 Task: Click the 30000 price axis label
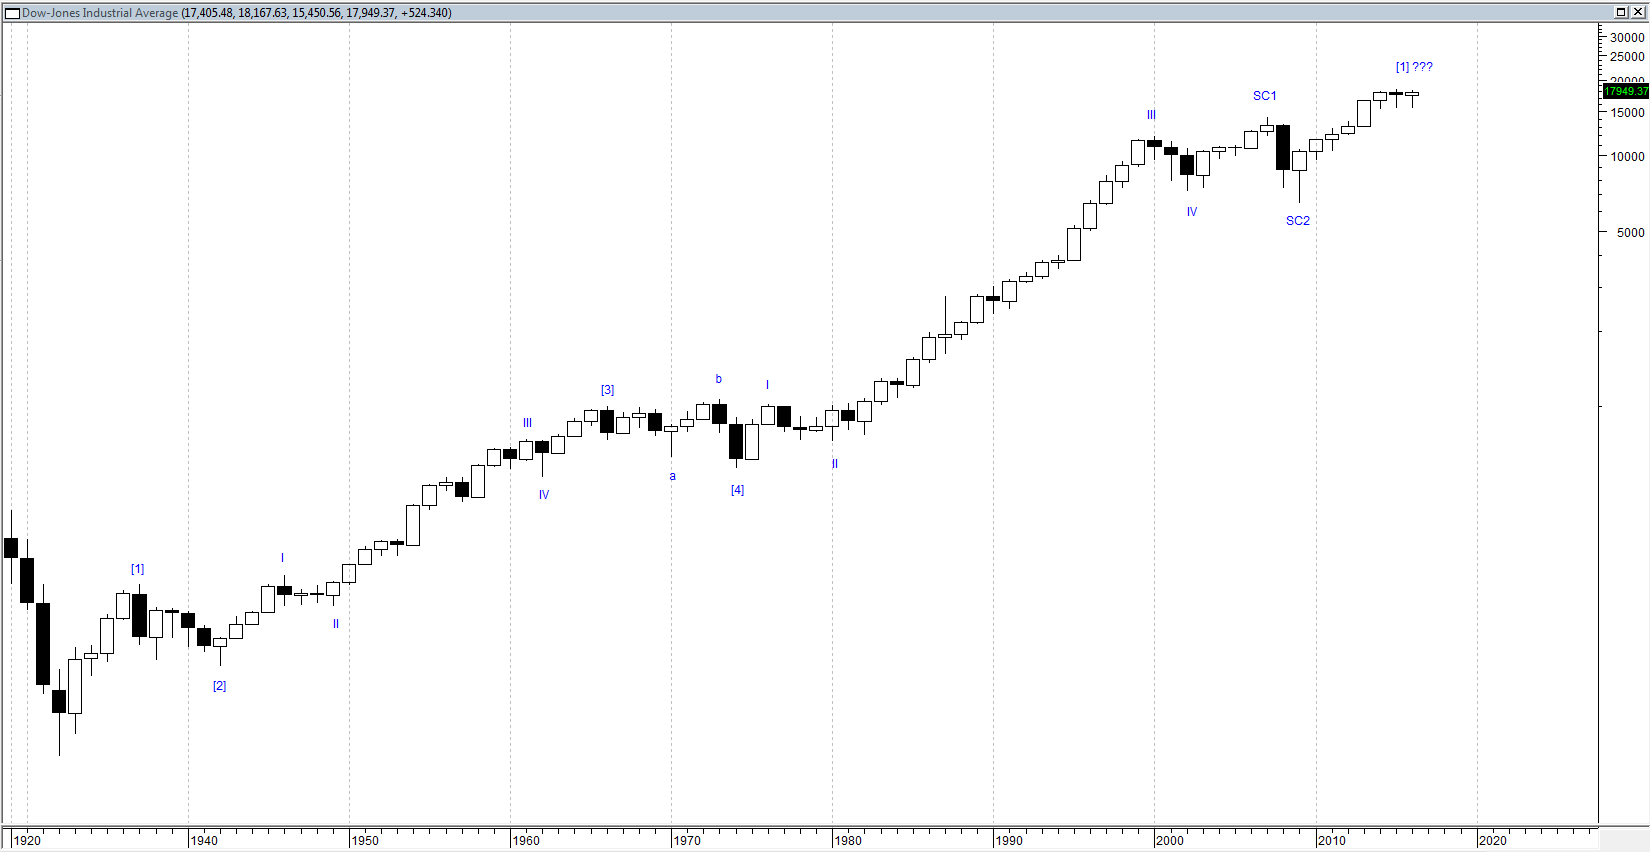point(1627,37)
